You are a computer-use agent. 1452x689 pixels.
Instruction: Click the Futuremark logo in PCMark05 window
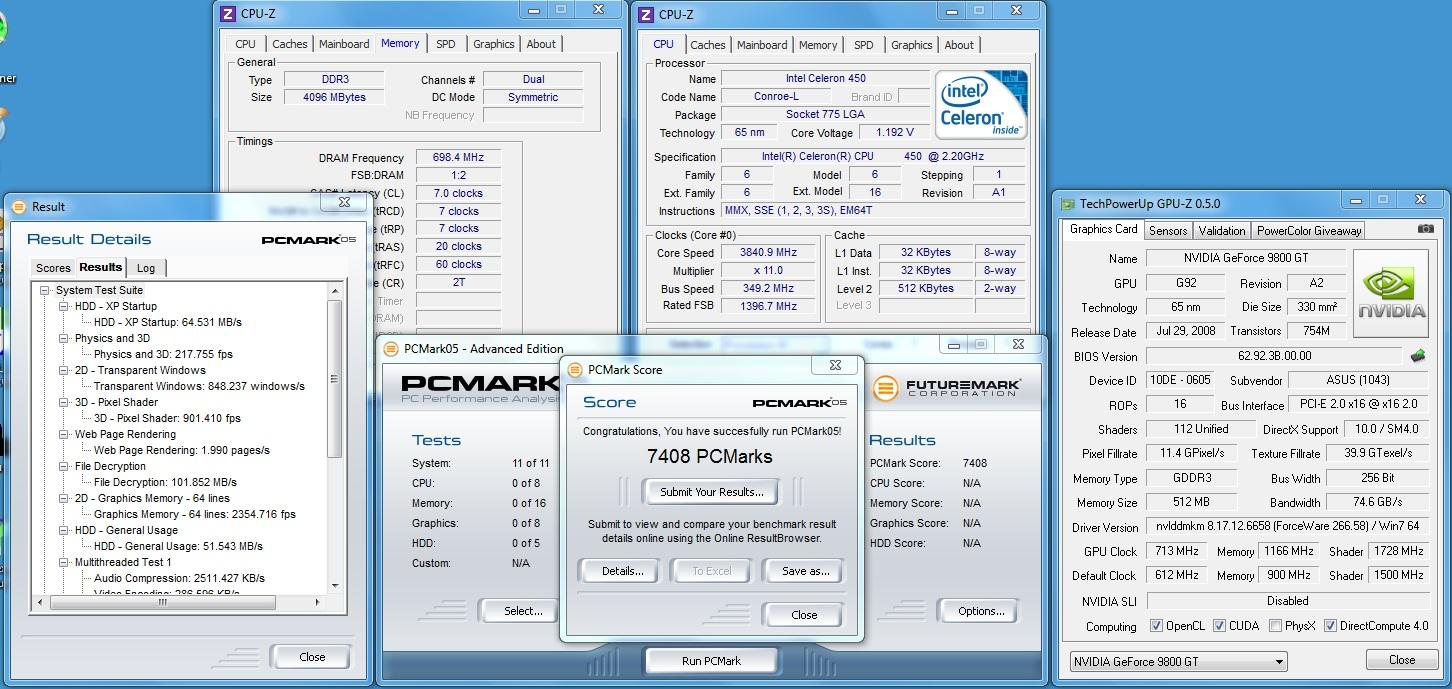[x=946, y=388]
